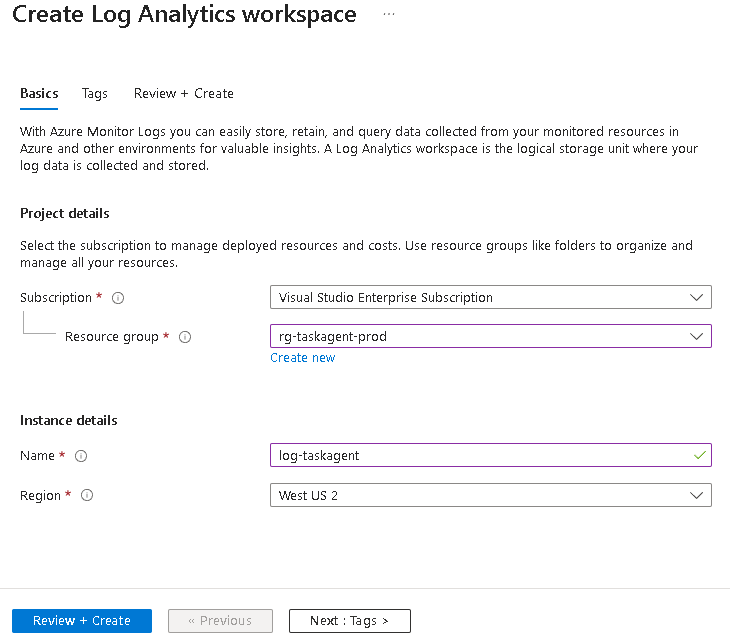
Task: Click the Create Log Analytics workspace title
Action: coord(184,15)
